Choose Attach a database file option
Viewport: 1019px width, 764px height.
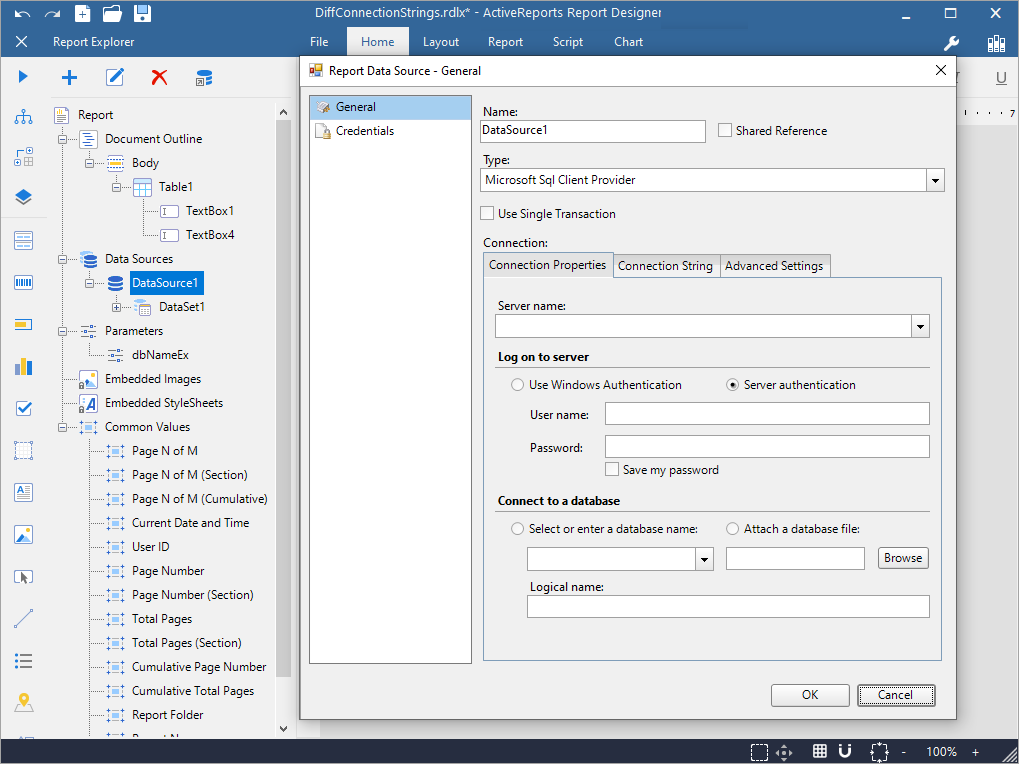[732, 529]
